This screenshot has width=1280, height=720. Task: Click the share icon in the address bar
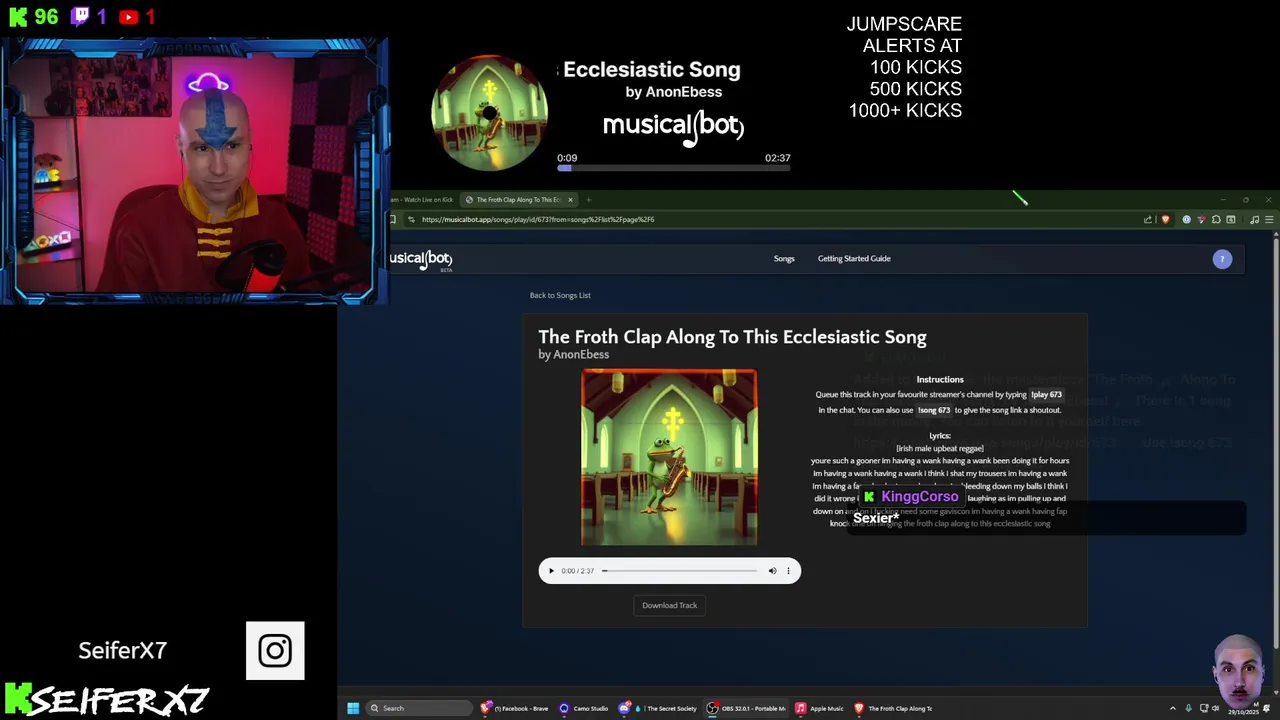(x=1148, y=220)
